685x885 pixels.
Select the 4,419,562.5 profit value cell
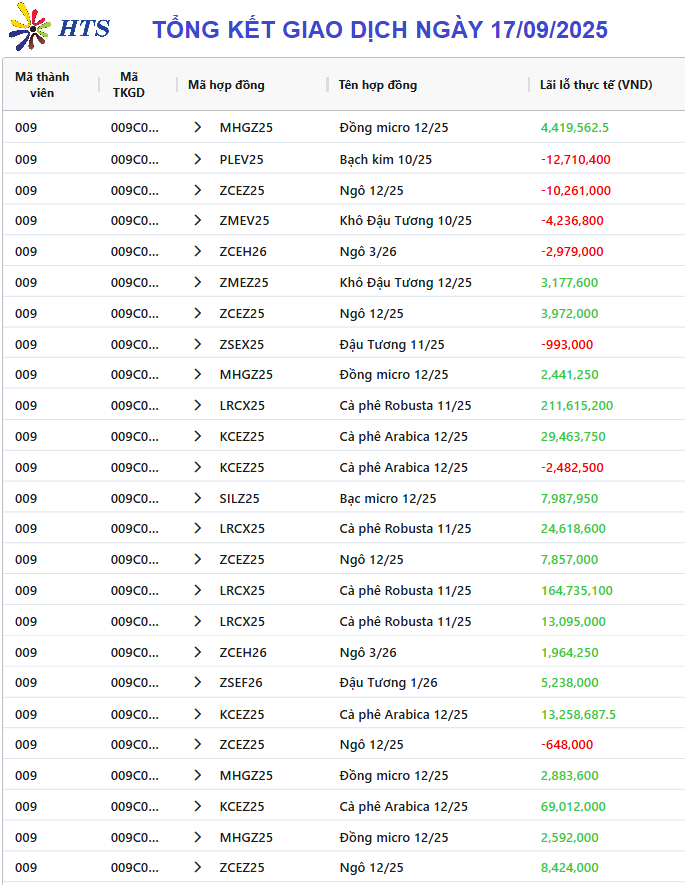point(574,128)
